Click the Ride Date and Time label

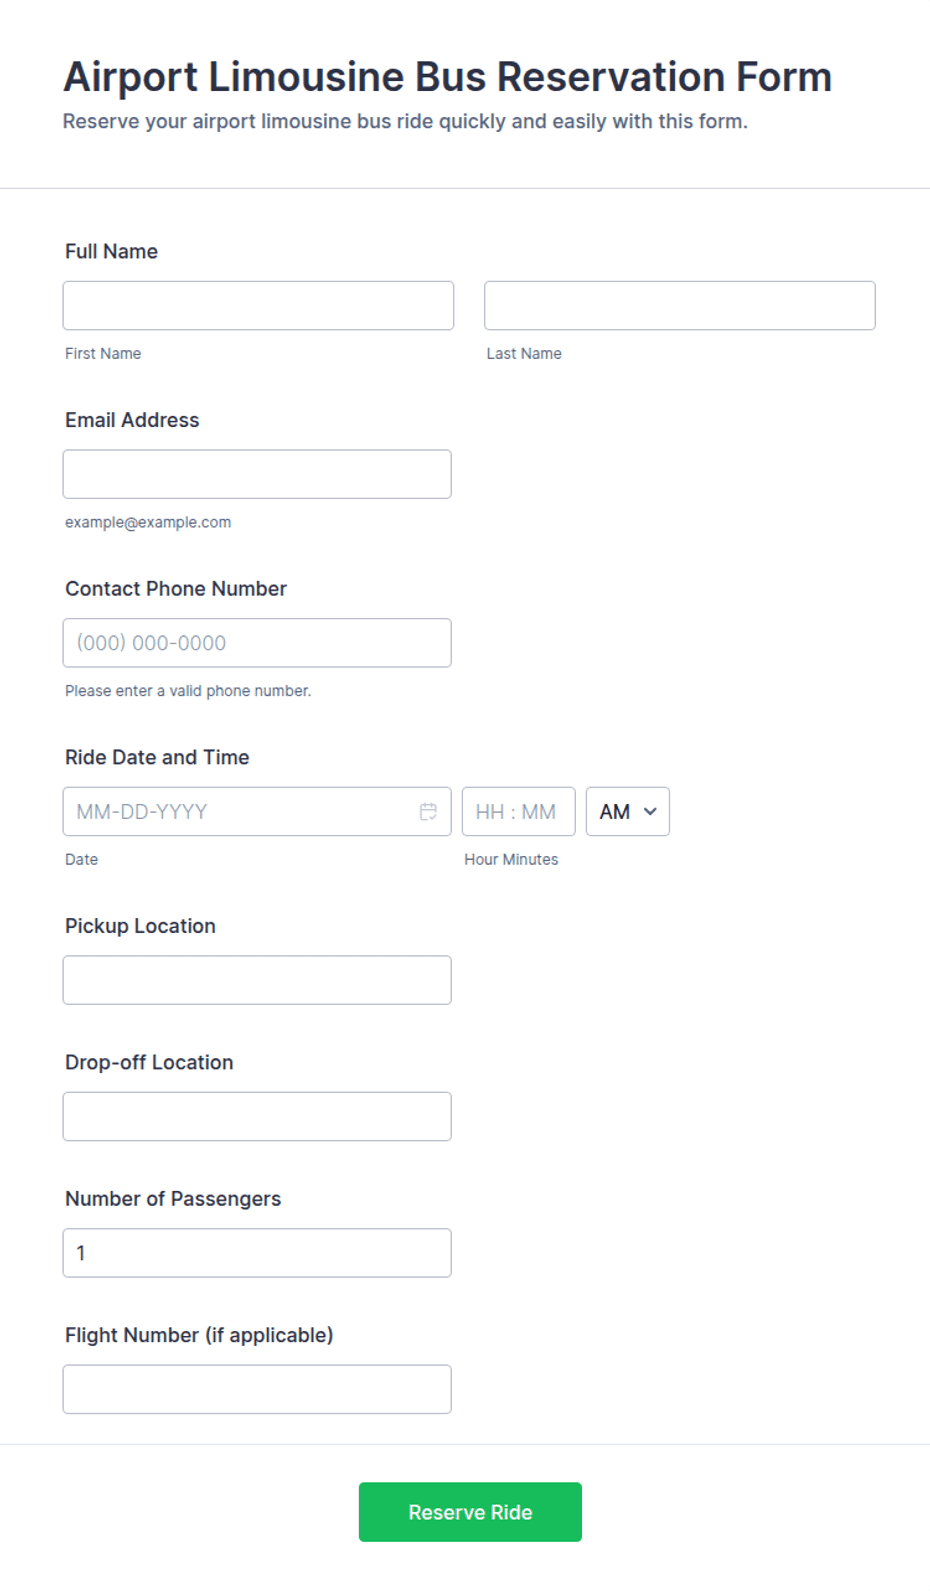coord(157,758)
